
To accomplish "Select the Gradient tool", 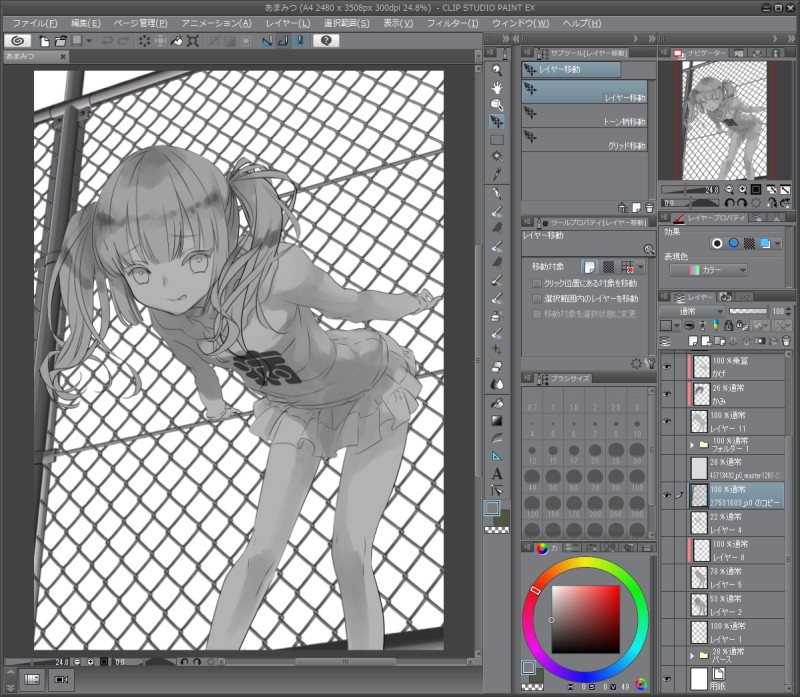I will 497,420.
